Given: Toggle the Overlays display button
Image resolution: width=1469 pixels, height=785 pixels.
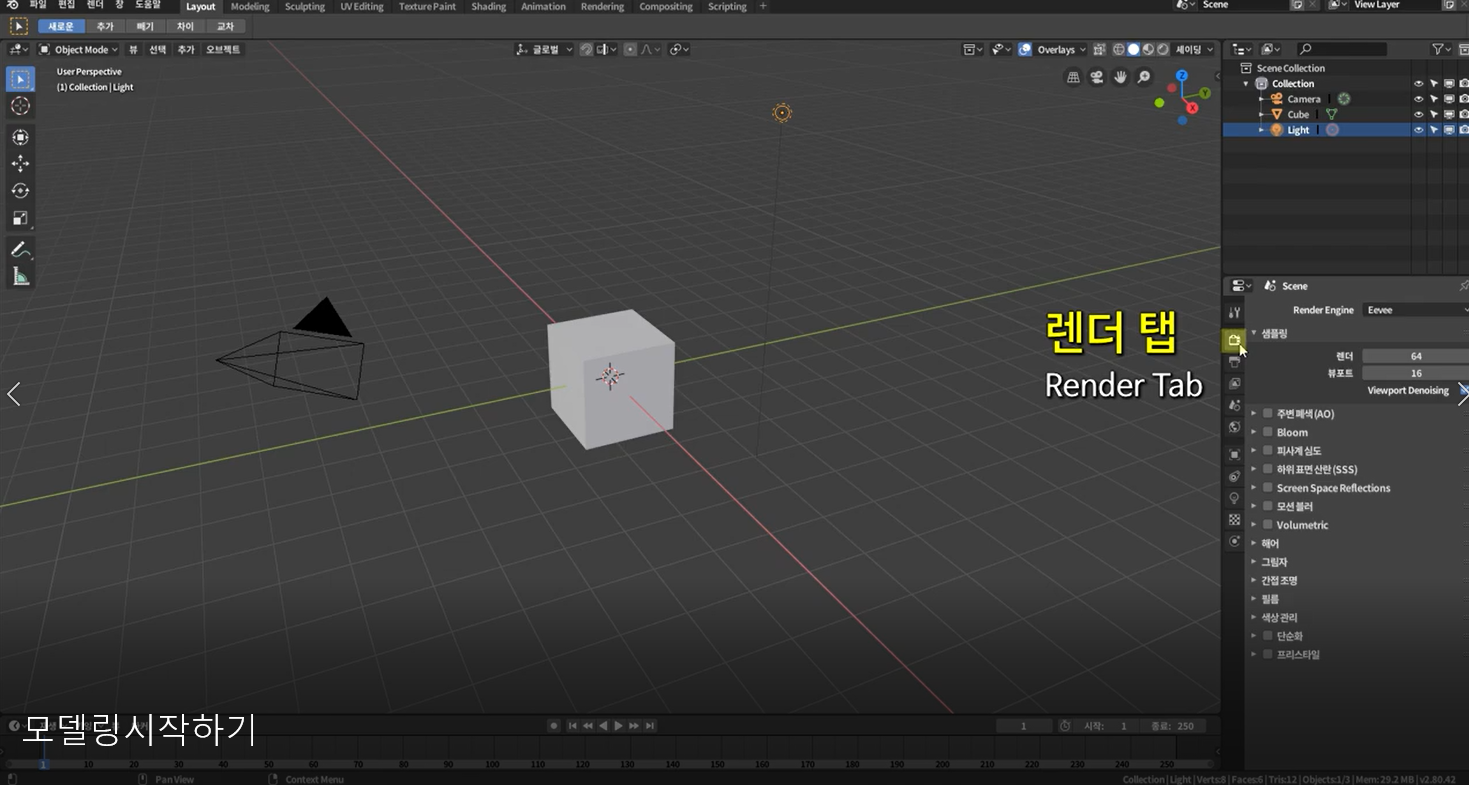Looking at the screenshot, I should [1025, 49].
